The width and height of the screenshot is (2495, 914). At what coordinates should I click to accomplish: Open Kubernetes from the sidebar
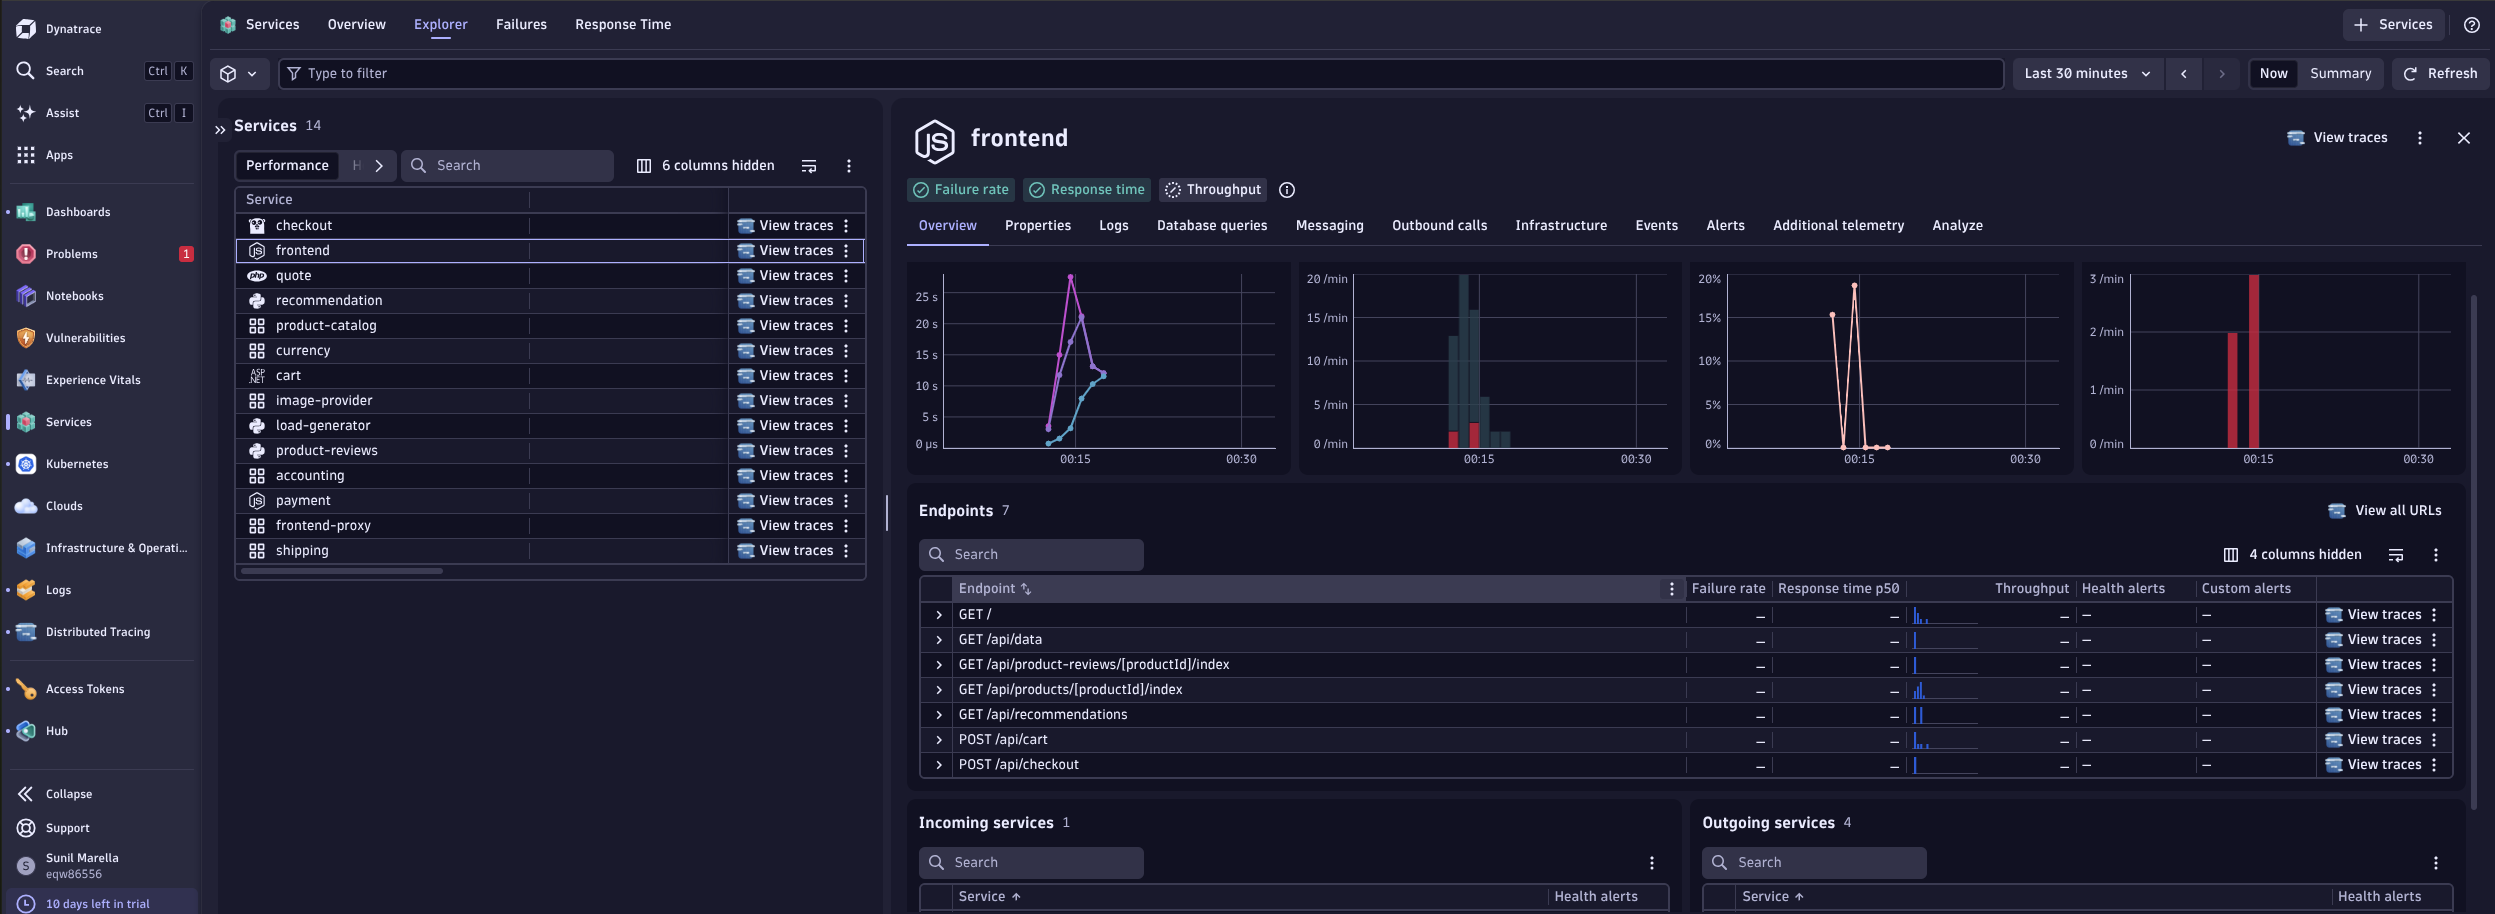pyautogui.click(x=77, y=464)
